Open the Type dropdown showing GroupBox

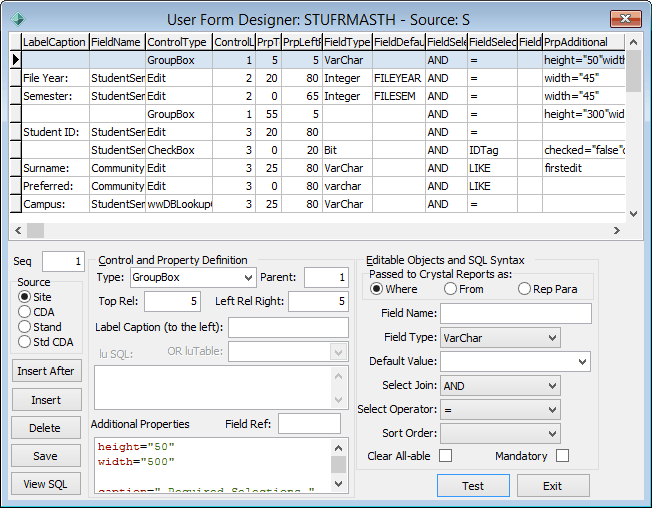point(249,278)
